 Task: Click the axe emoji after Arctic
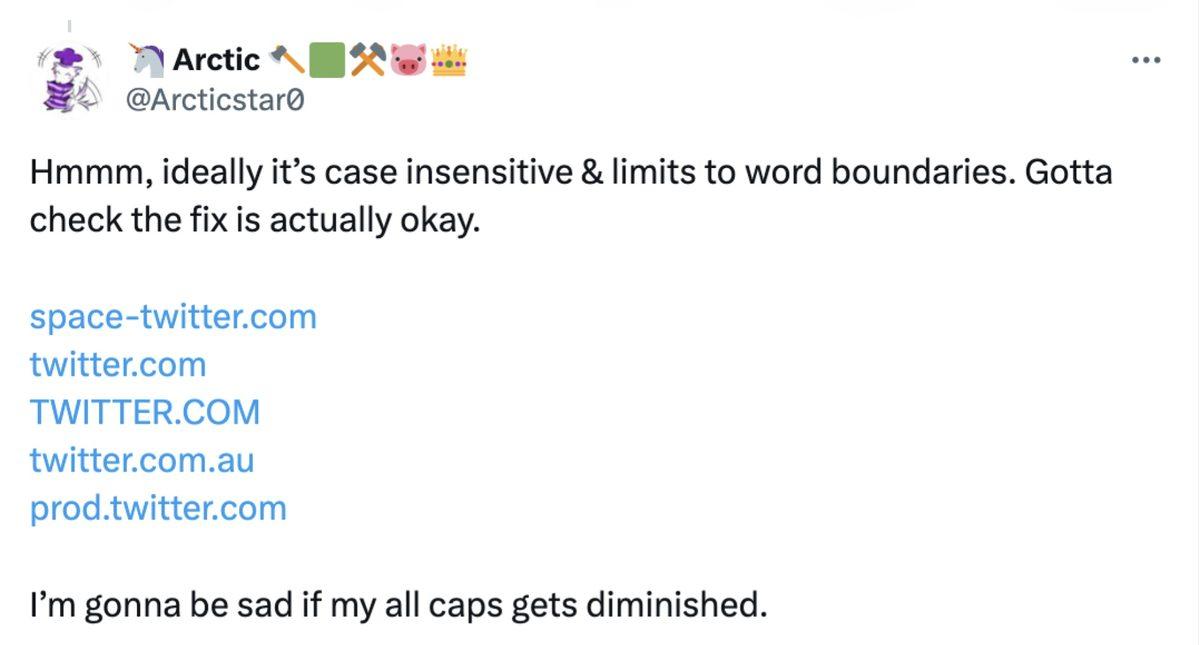[288, 61]
